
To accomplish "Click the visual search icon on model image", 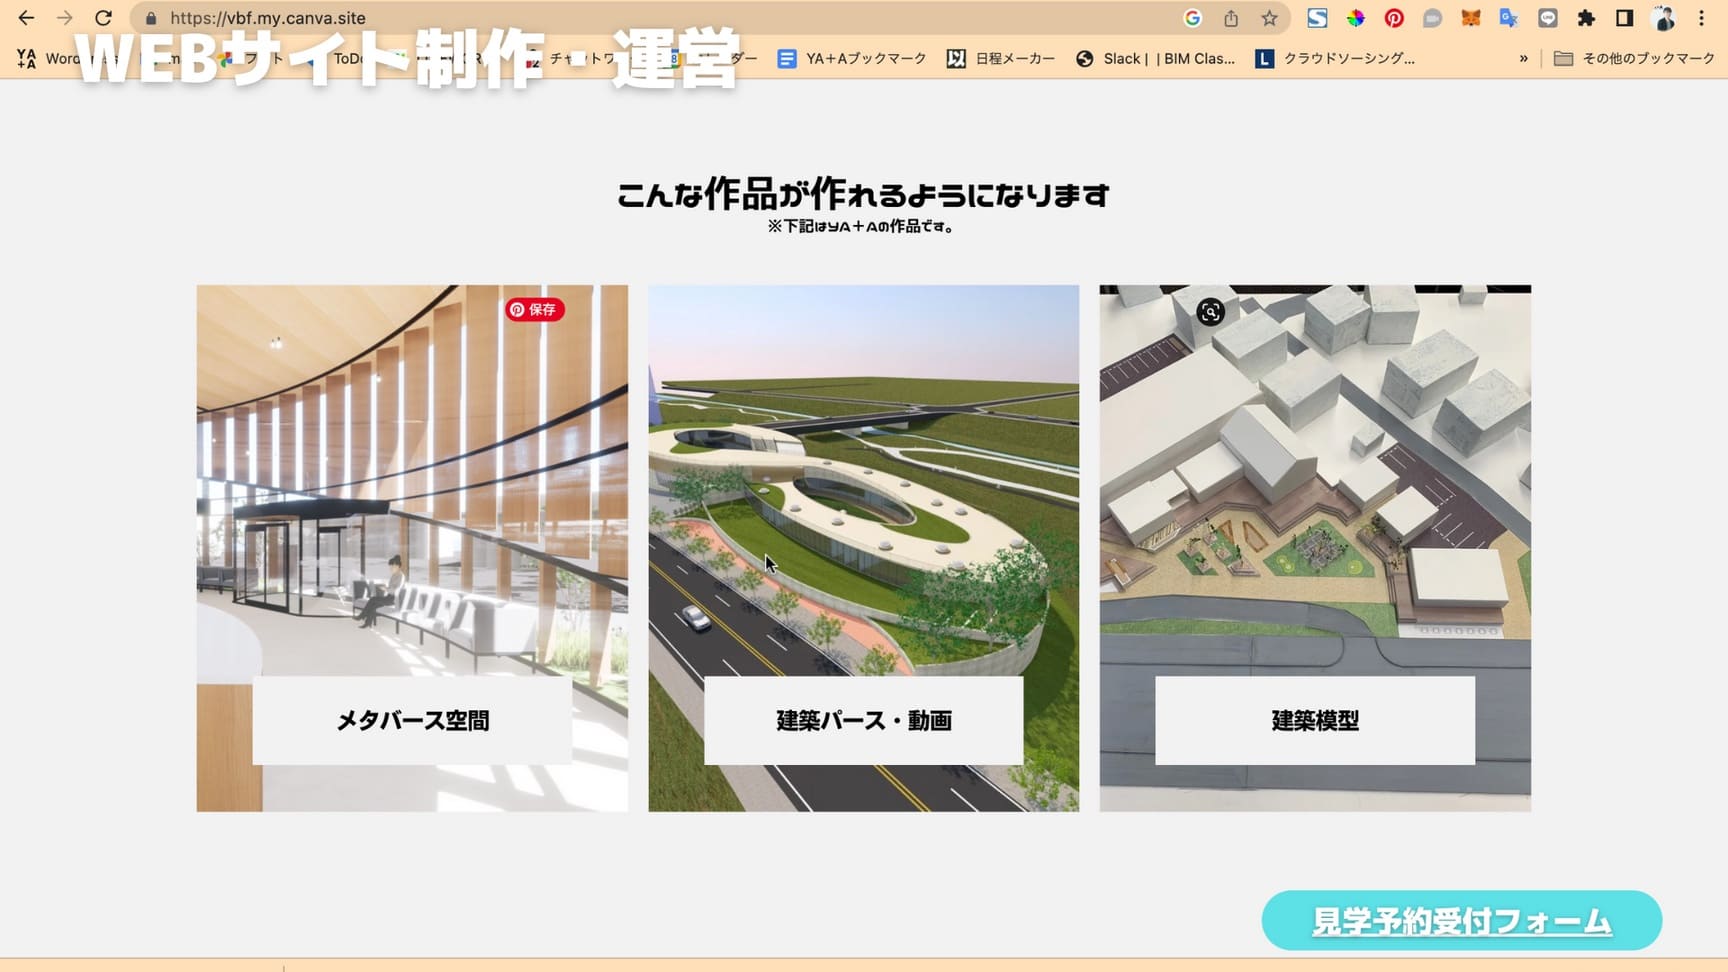I will click(1210, 312).
